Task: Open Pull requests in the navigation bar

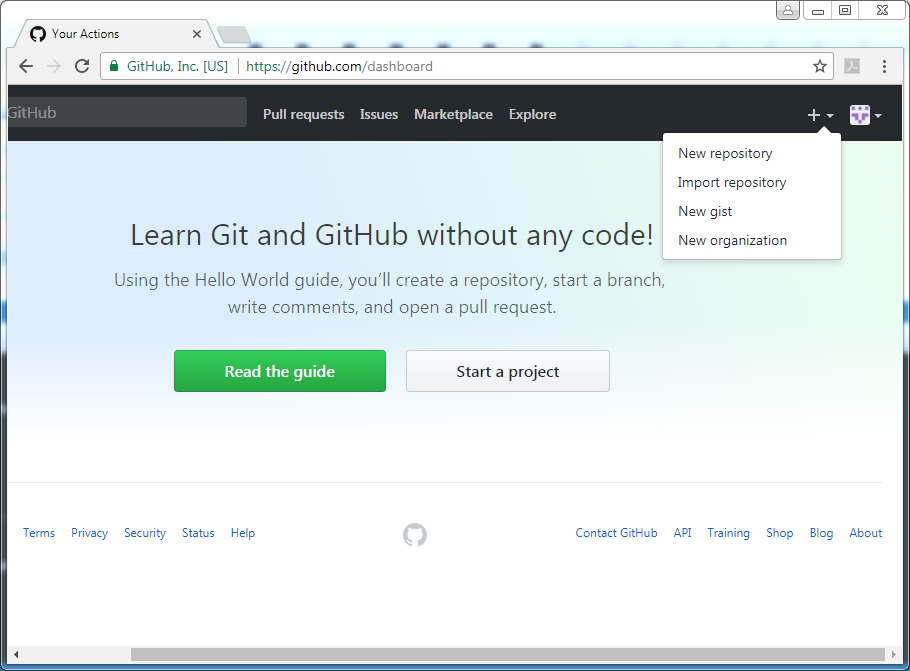Action: tap(304, 114)
